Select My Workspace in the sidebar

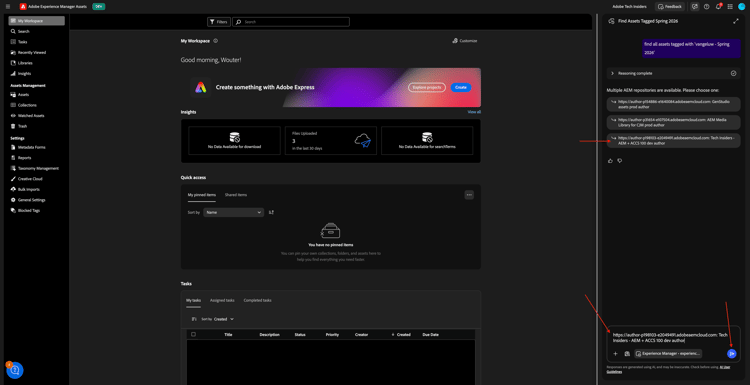(x=36, y=21)
